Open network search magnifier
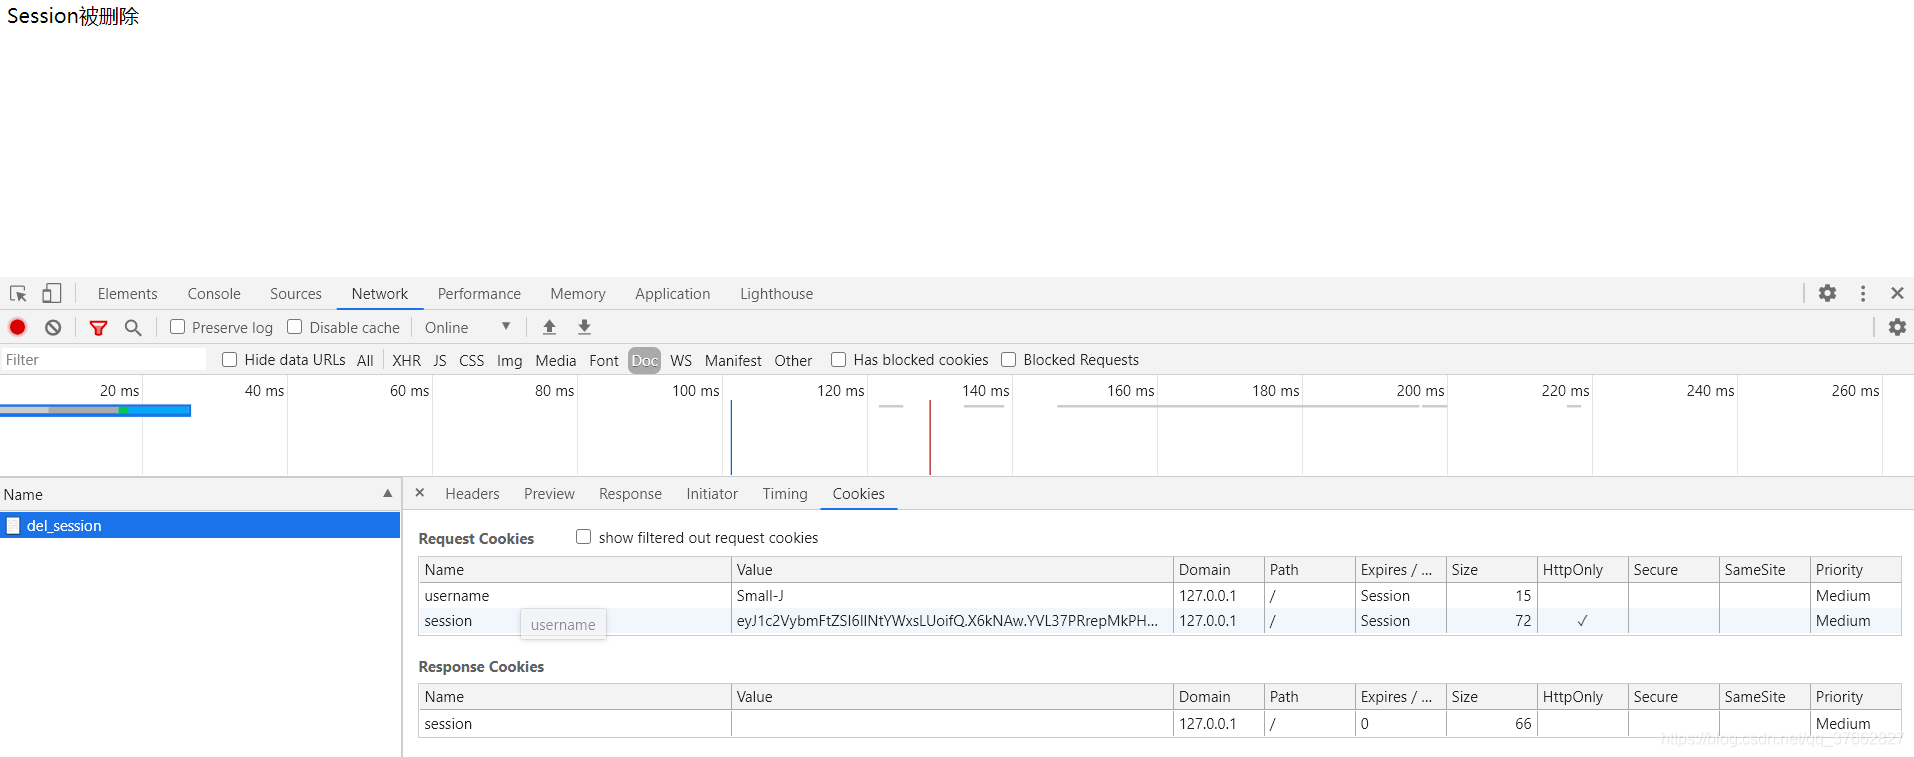The height and width of the screenshot is (757, 1914). tap(133, 327)
